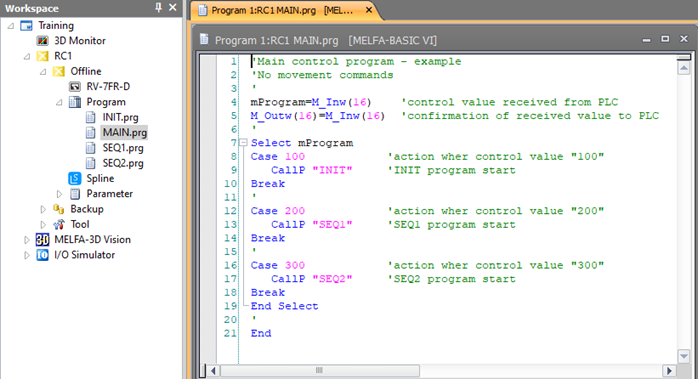Click the editor scroll down arrow
The width and height of the screenshot is (698, 379).
pyautogui.click(x=683, y=356)
